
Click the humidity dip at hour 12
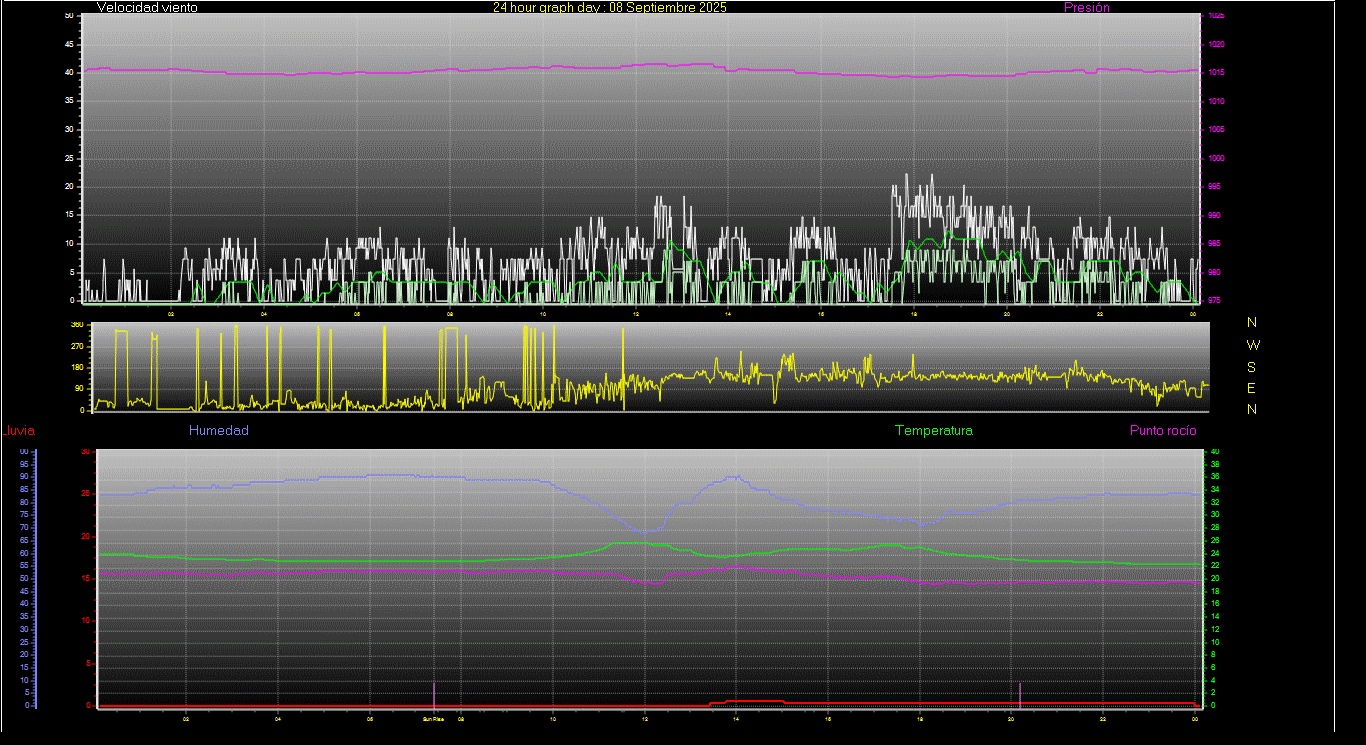click(x=646, y=531)
